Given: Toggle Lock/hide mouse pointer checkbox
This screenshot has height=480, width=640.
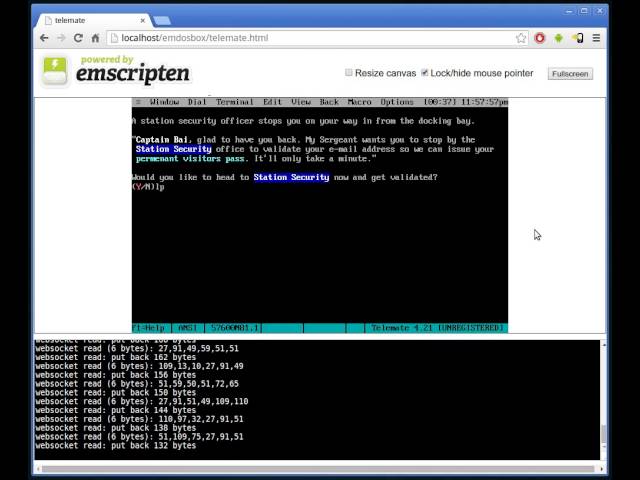Looking at the screenshot, I should [x=424, y=73].
